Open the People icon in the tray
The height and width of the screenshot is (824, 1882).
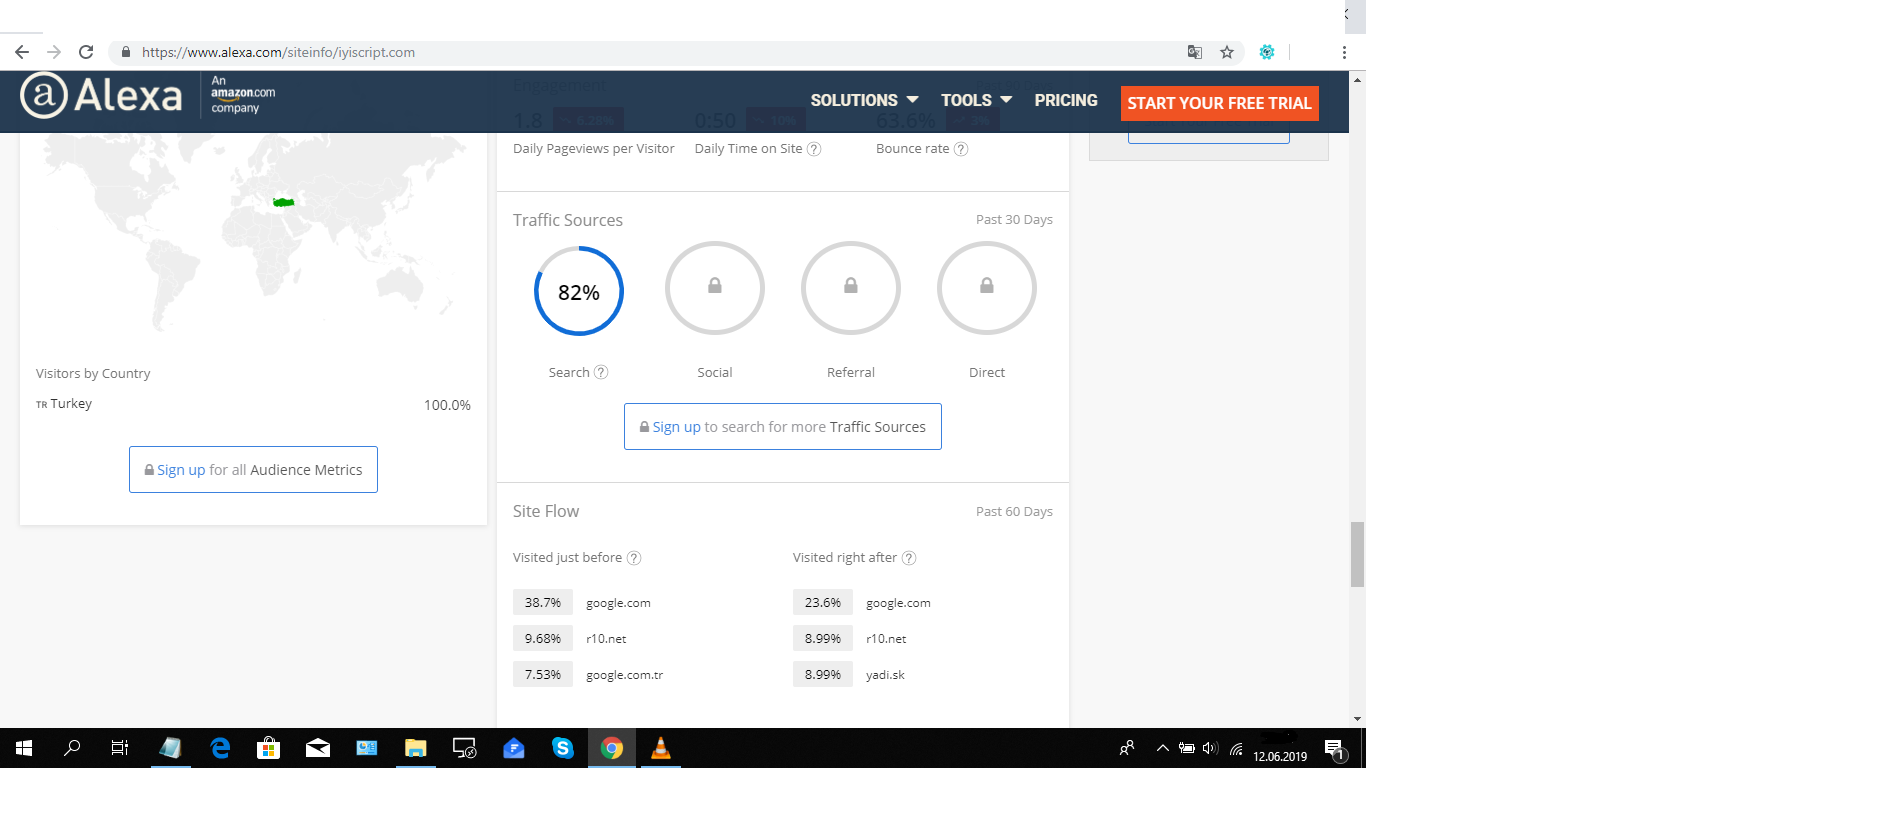[1127, 748]
